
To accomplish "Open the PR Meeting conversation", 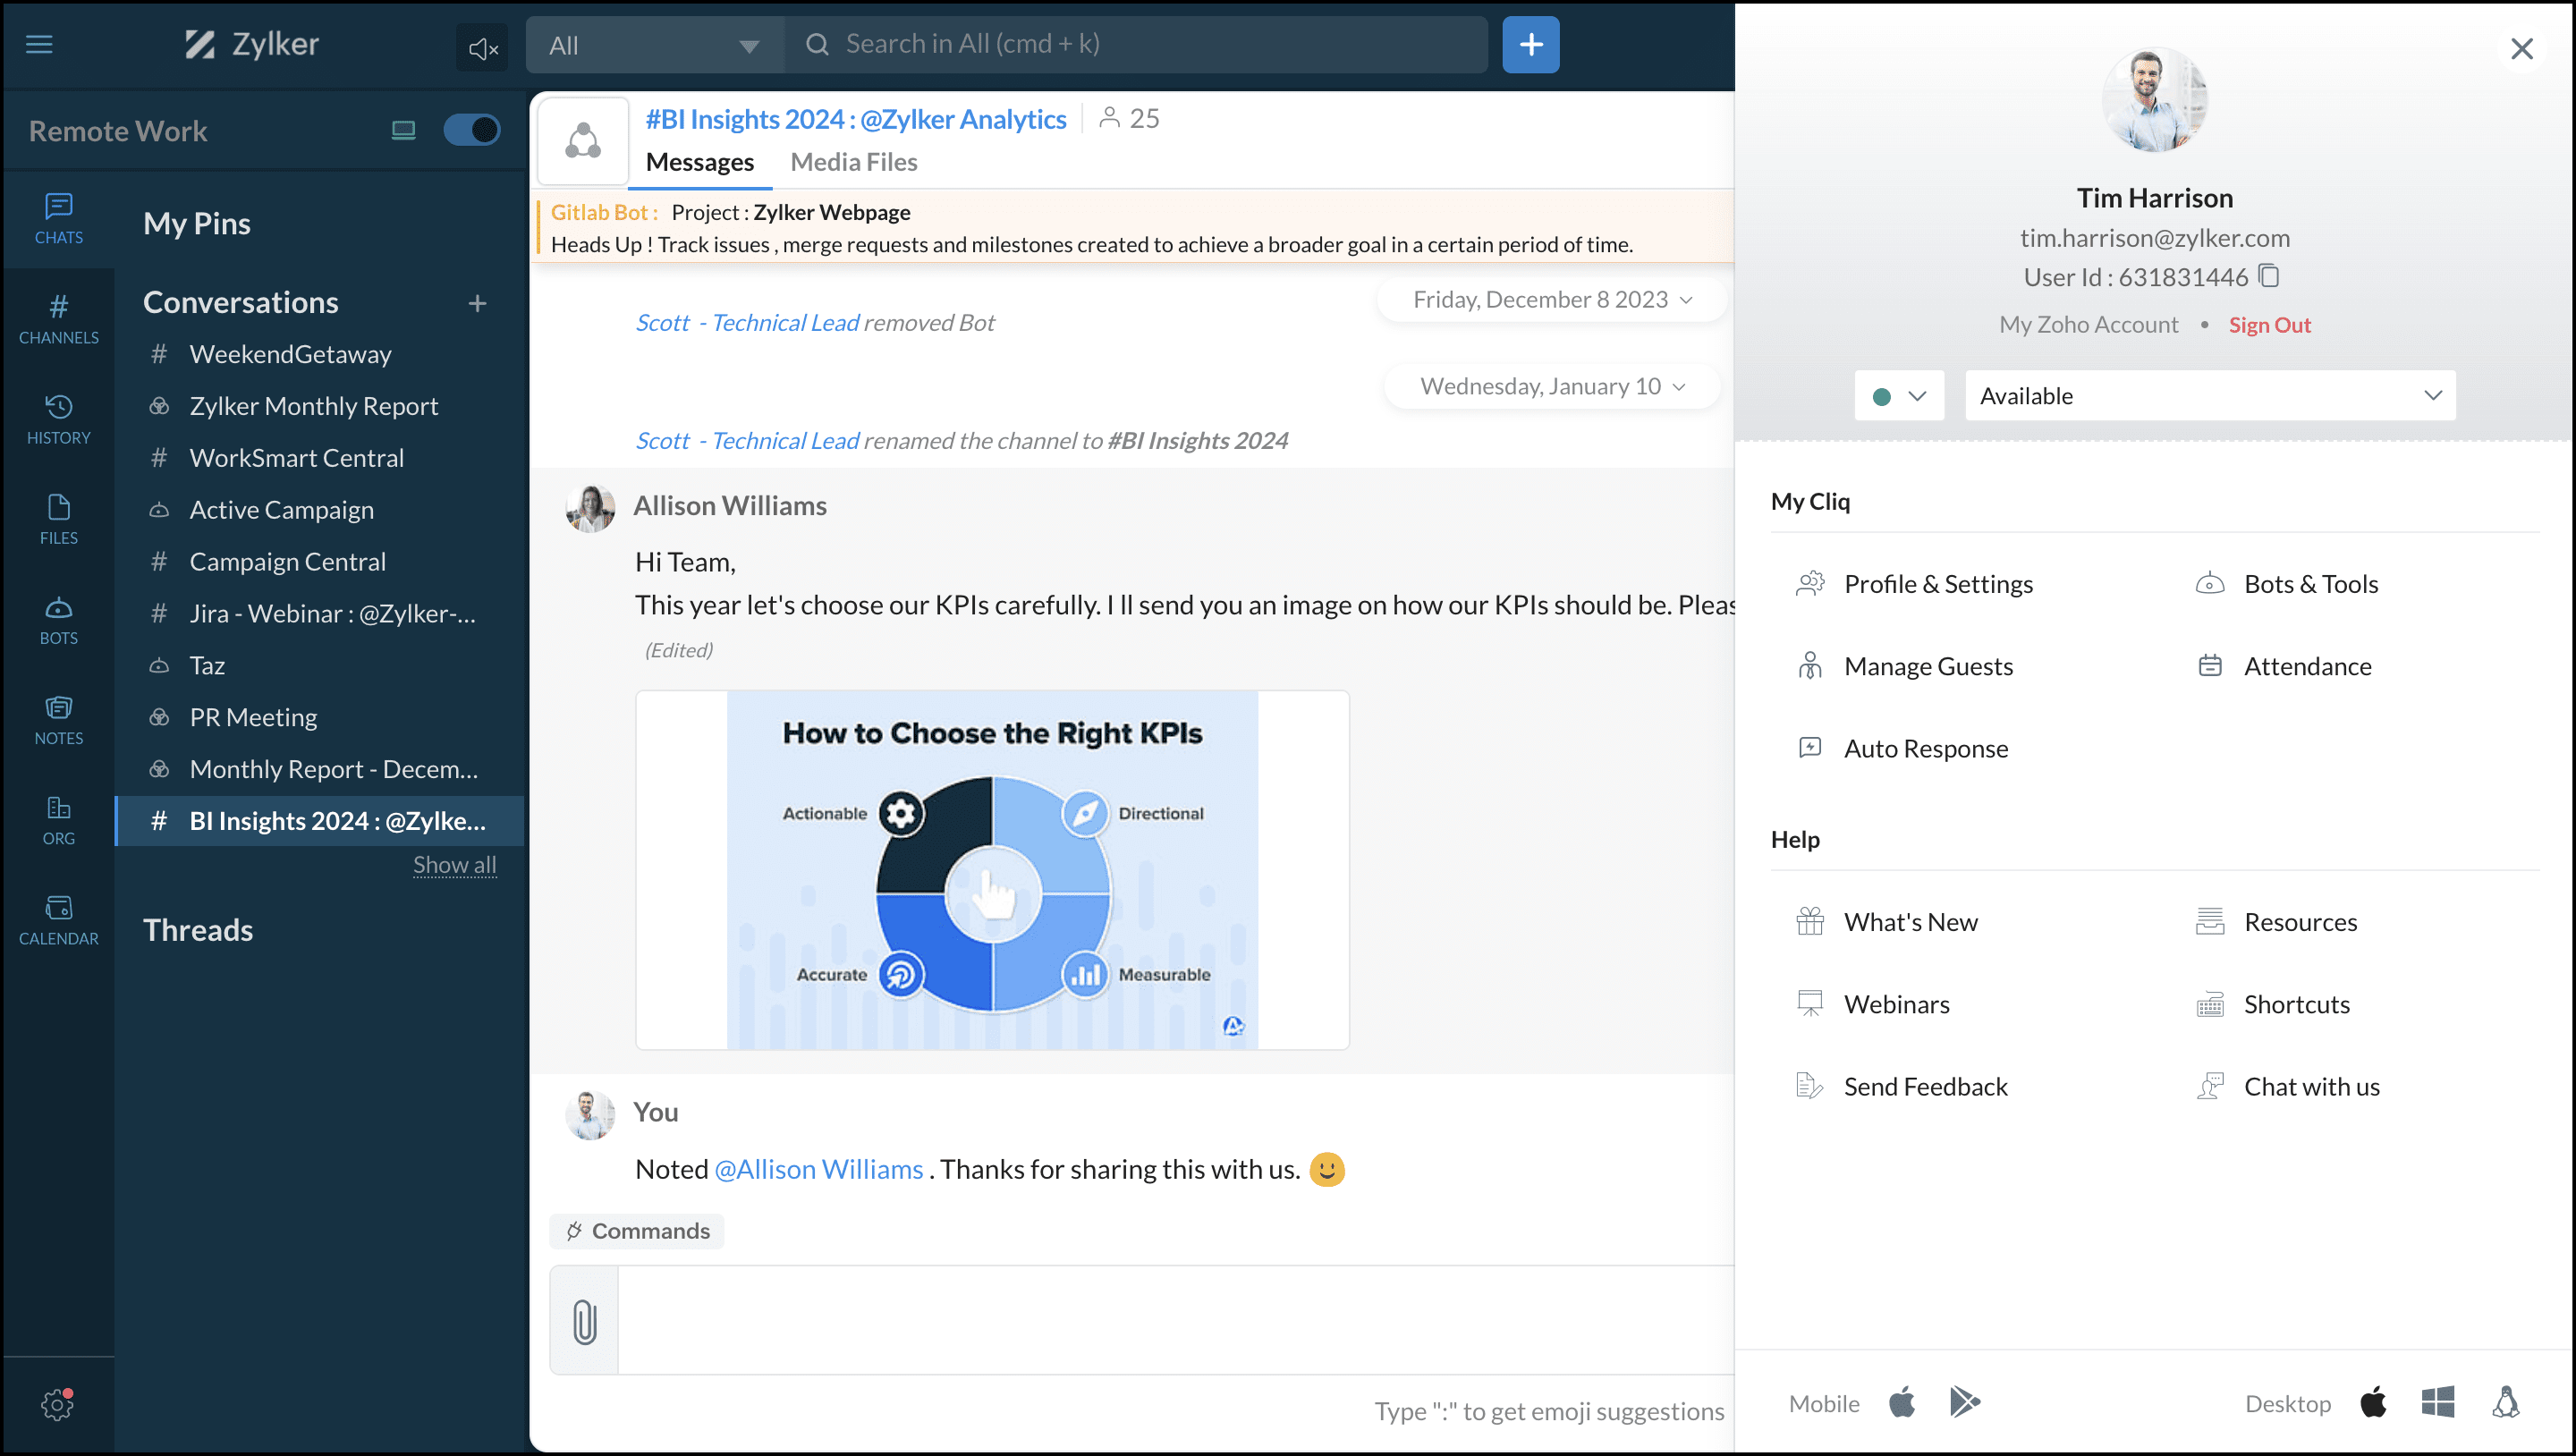I will [320, 718].
